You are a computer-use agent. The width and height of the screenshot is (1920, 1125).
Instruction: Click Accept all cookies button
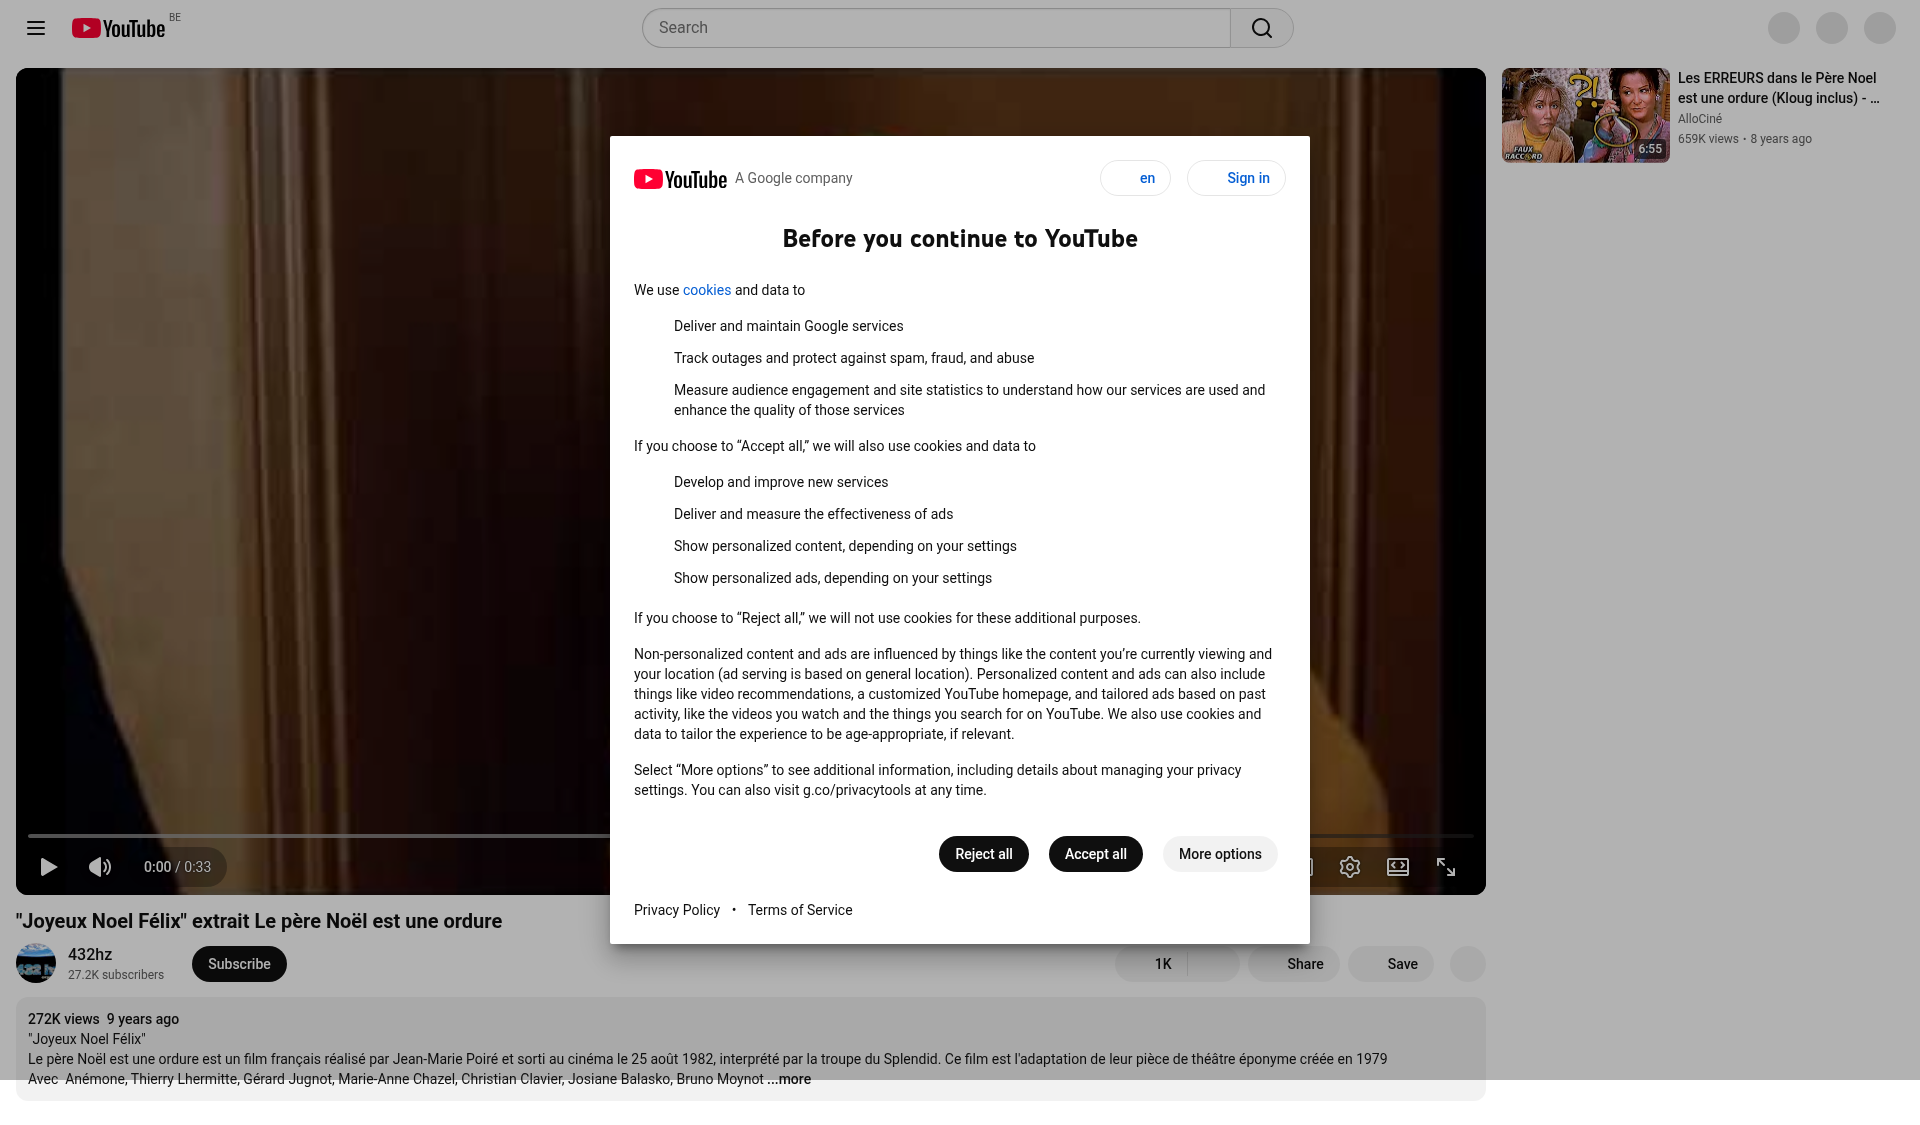click(1095, 854)
